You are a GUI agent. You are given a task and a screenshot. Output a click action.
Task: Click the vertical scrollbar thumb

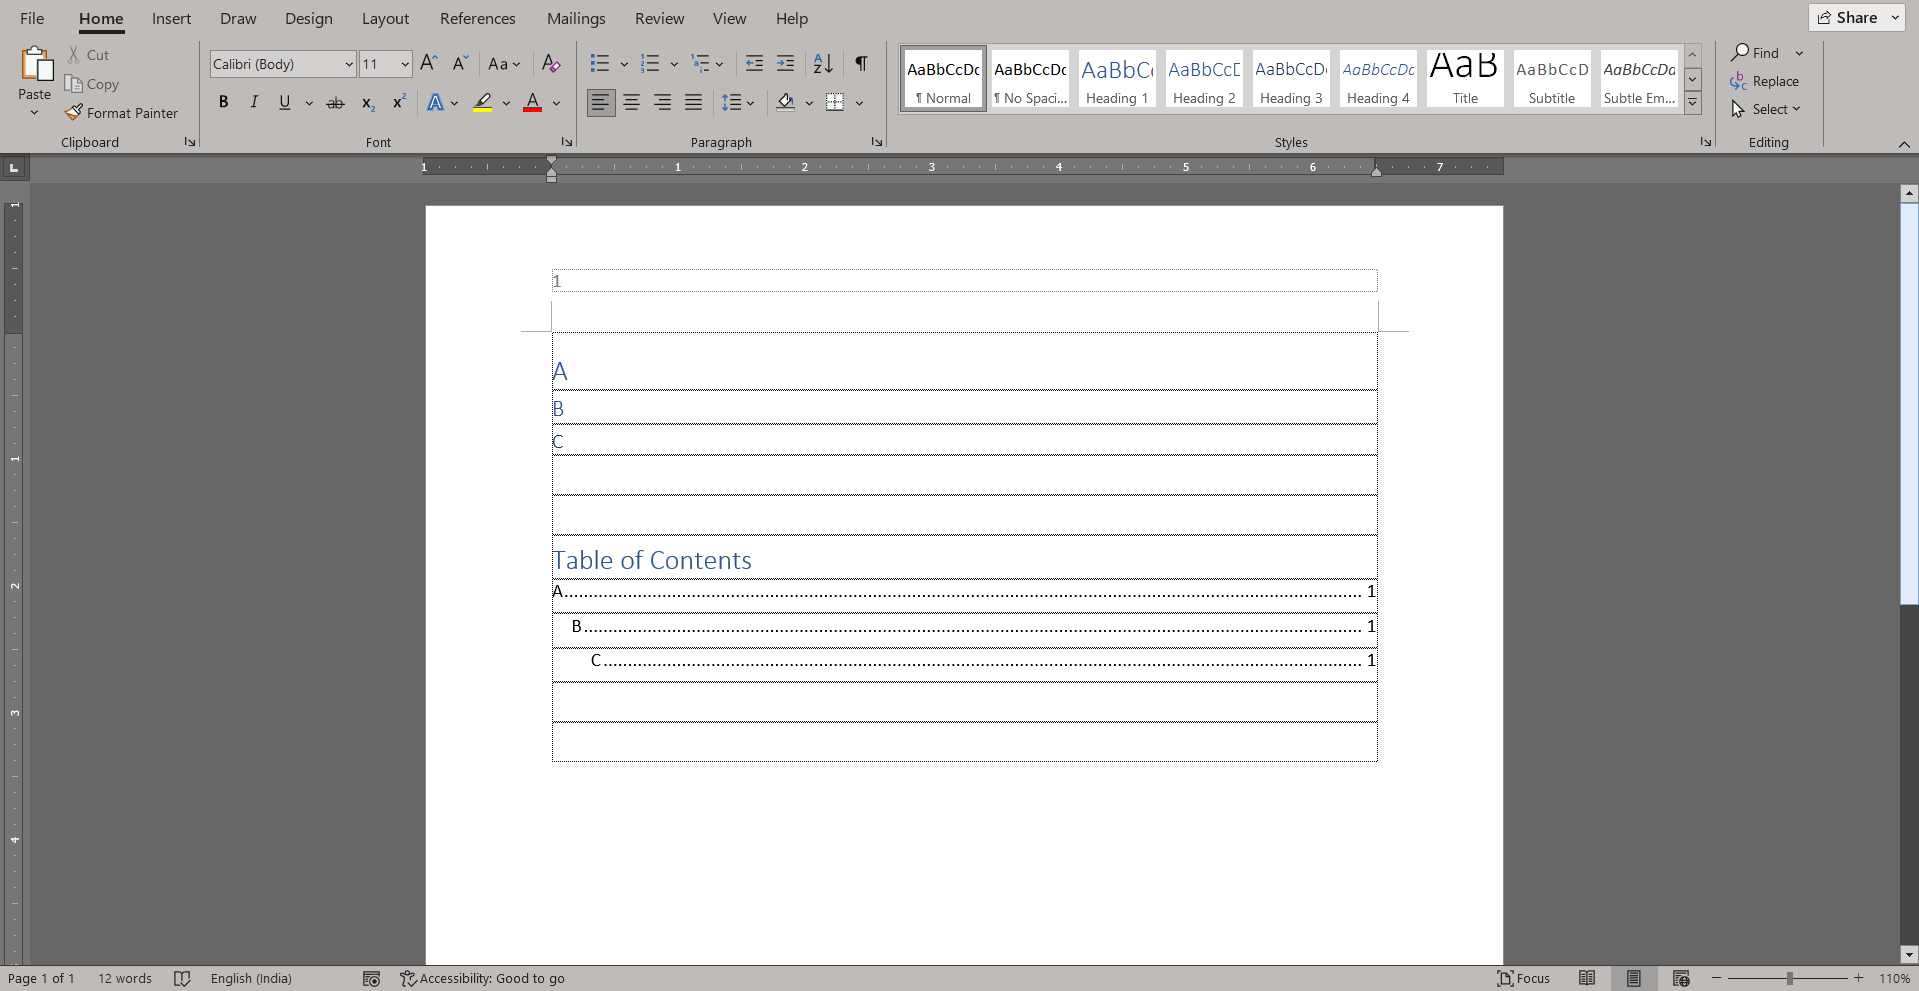(x=1909, y=404)
